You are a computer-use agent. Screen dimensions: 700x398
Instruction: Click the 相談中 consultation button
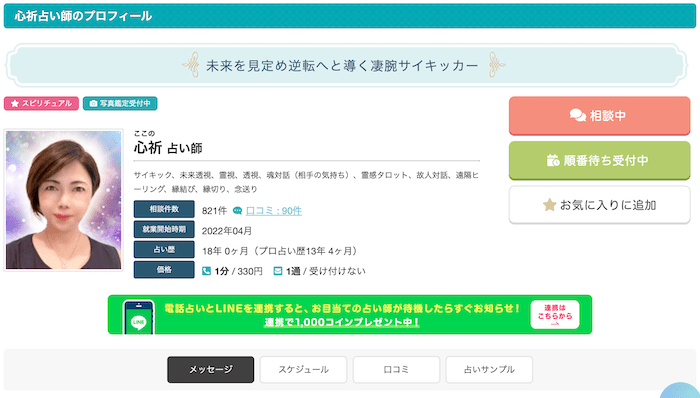(600, 116)
